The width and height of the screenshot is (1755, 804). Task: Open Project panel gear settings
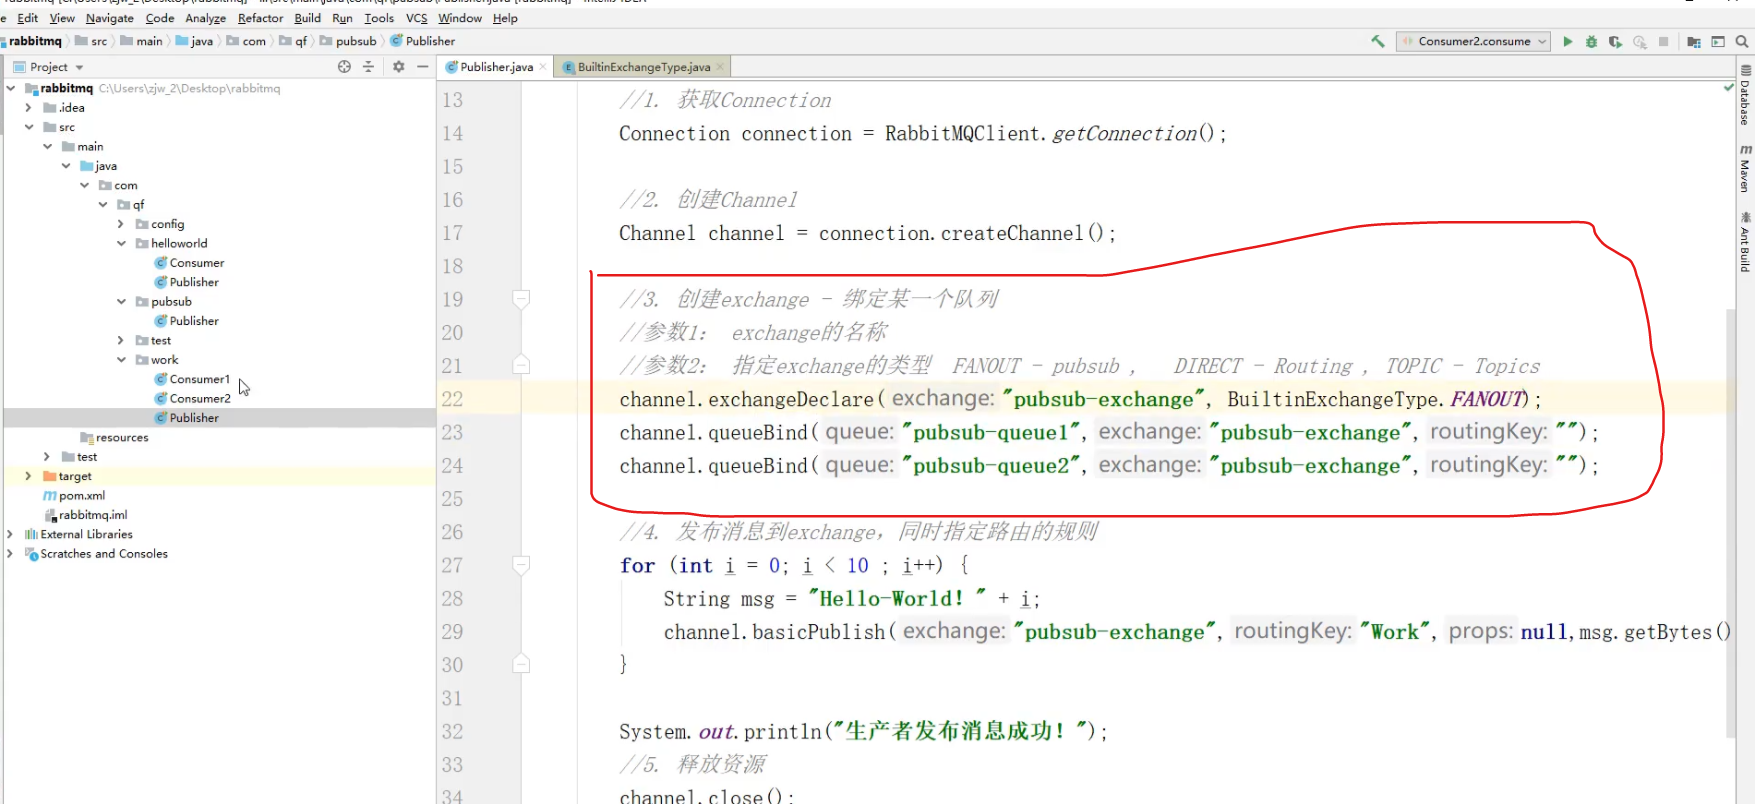[398, 67]
